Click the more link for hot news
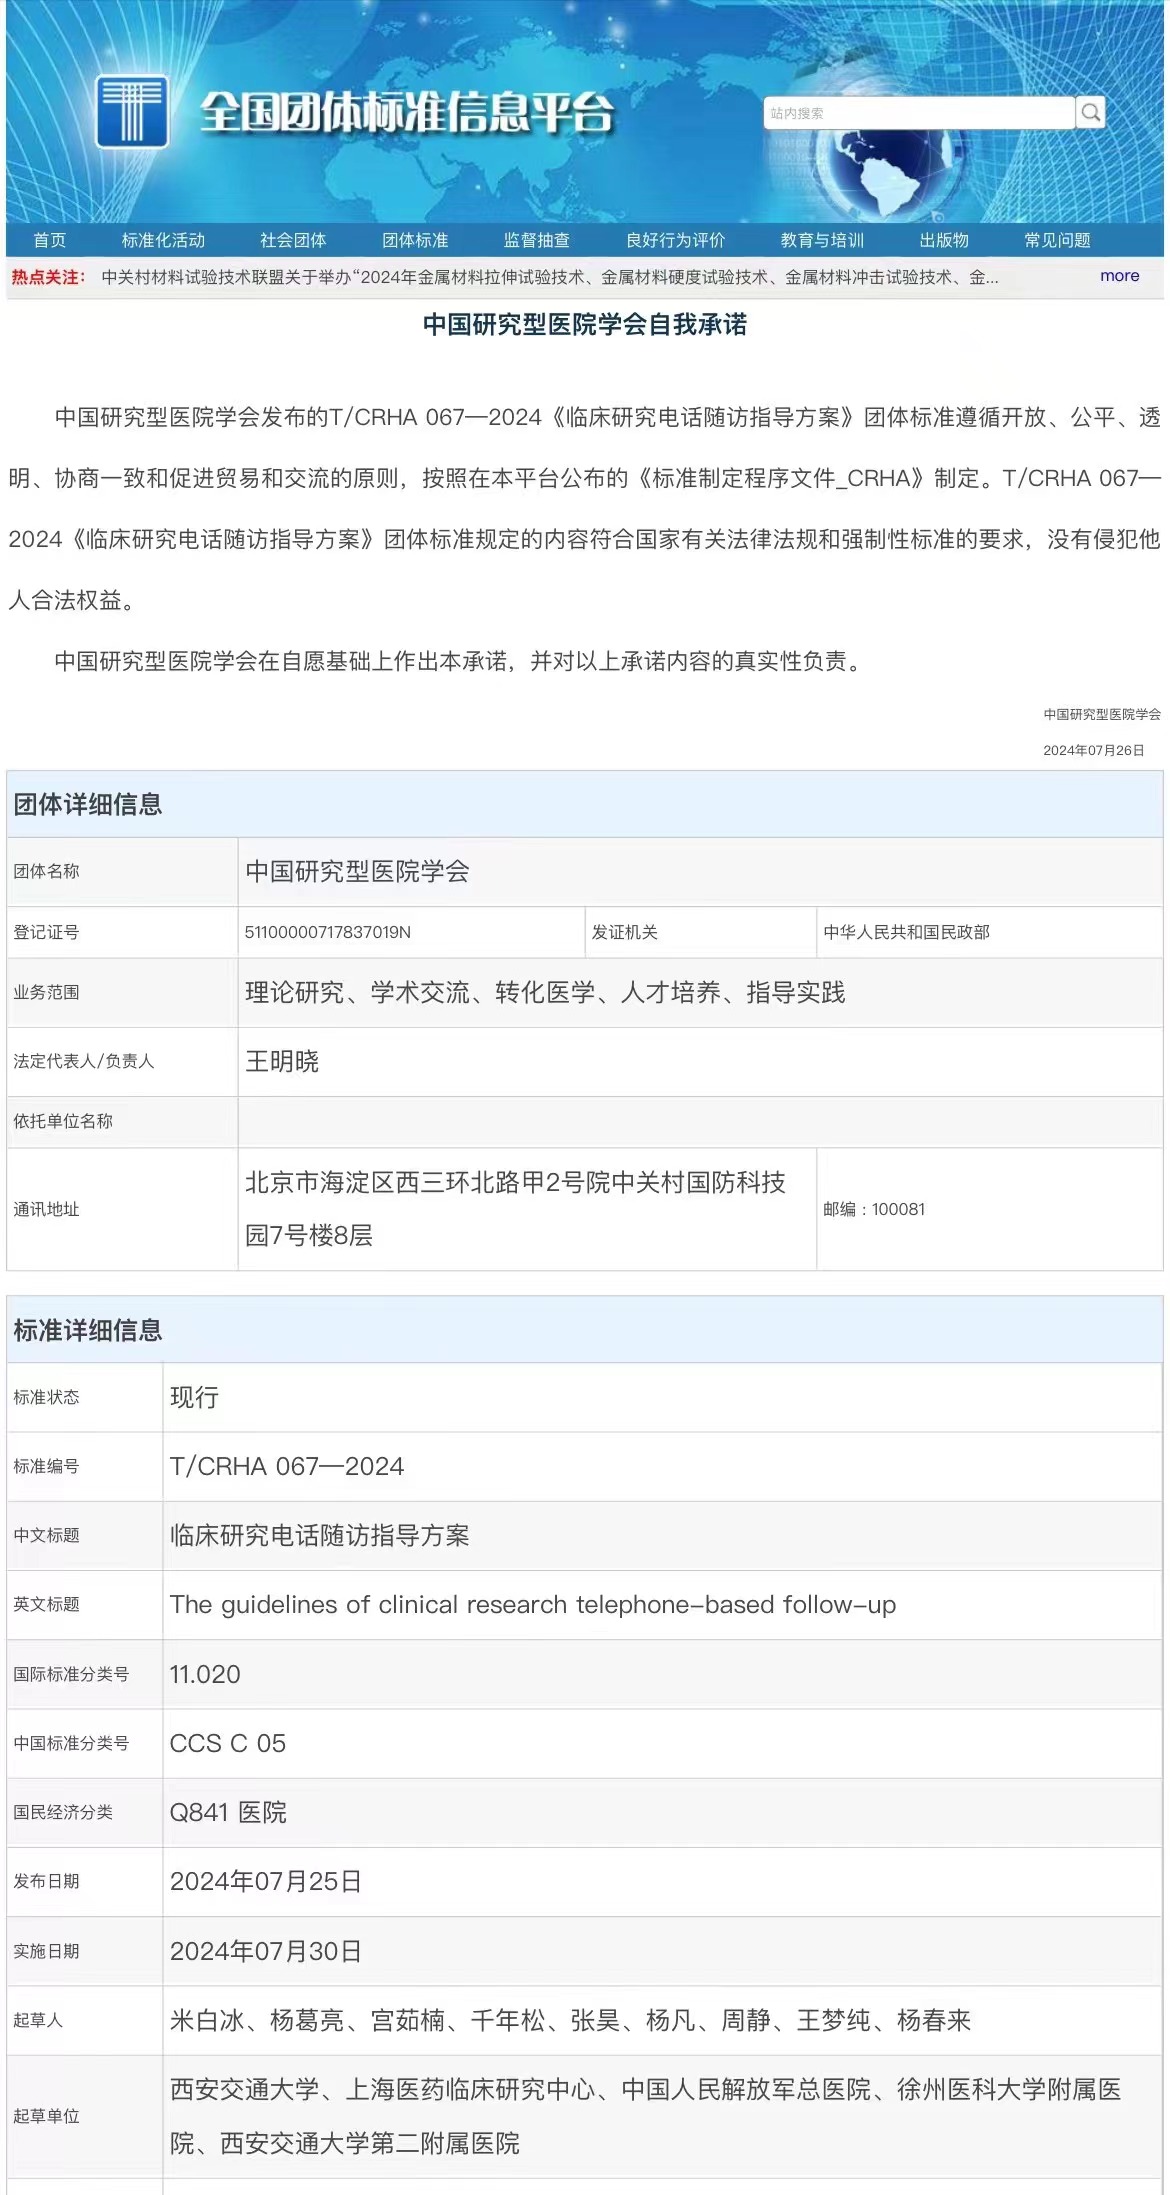Image resolution: width=1170 pixels, height=2195 pixels. (1119, 276)
